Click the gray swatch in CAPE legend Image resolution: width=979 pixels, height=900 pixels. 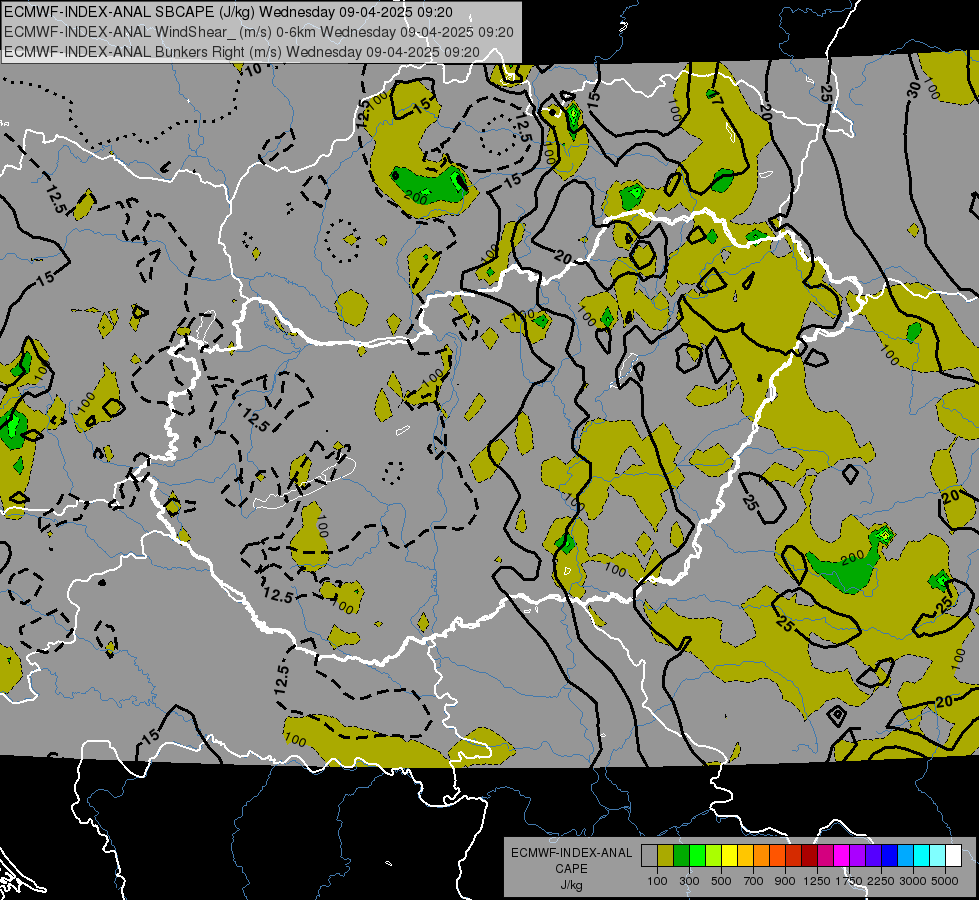tap(649, 856)
